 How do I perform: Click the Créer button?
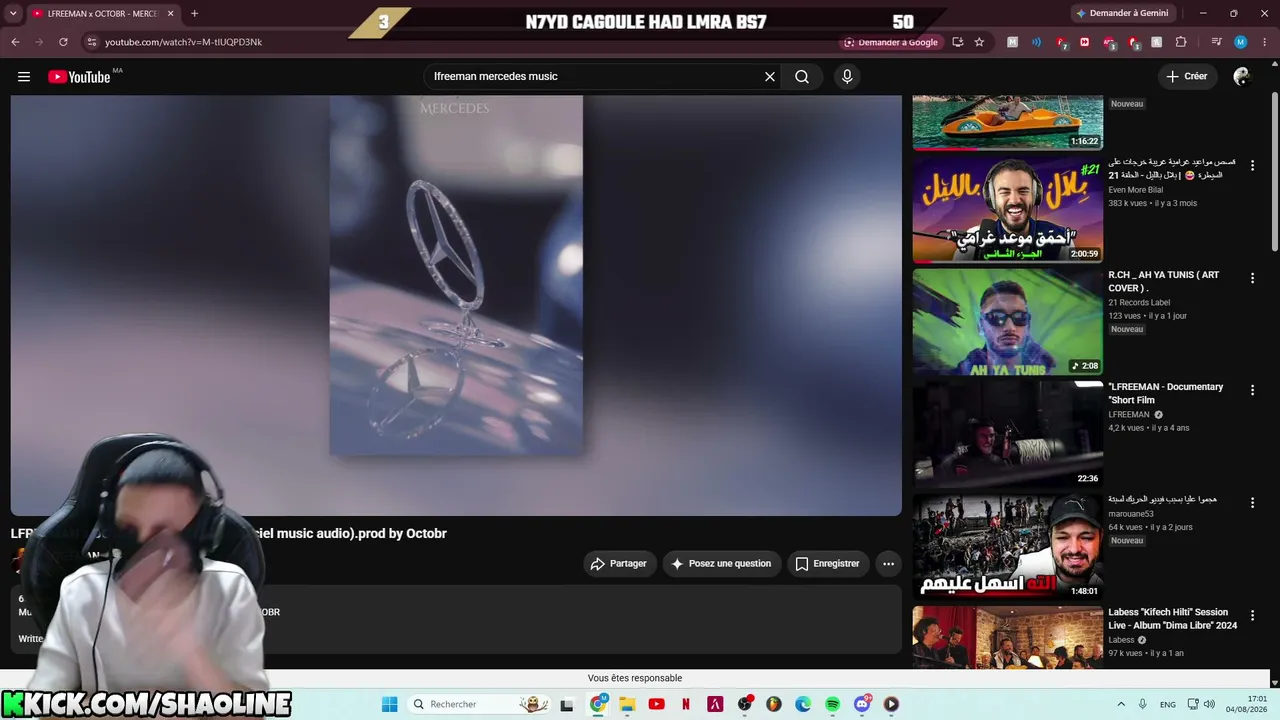tap(1187, 77)
